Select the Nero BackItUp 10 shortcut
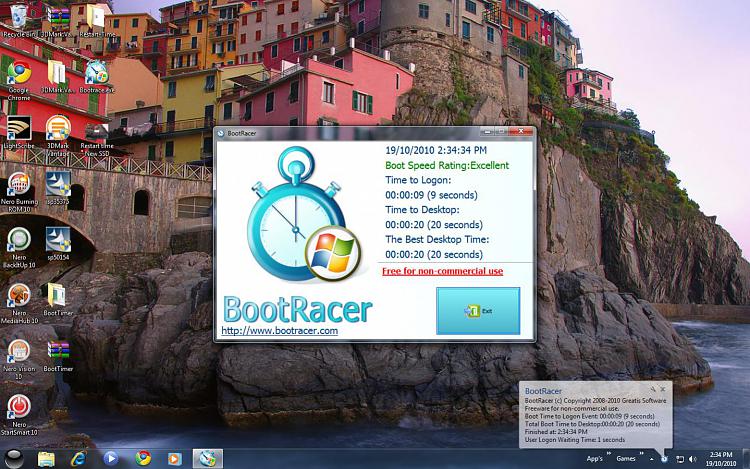 [x=19, y=248]
